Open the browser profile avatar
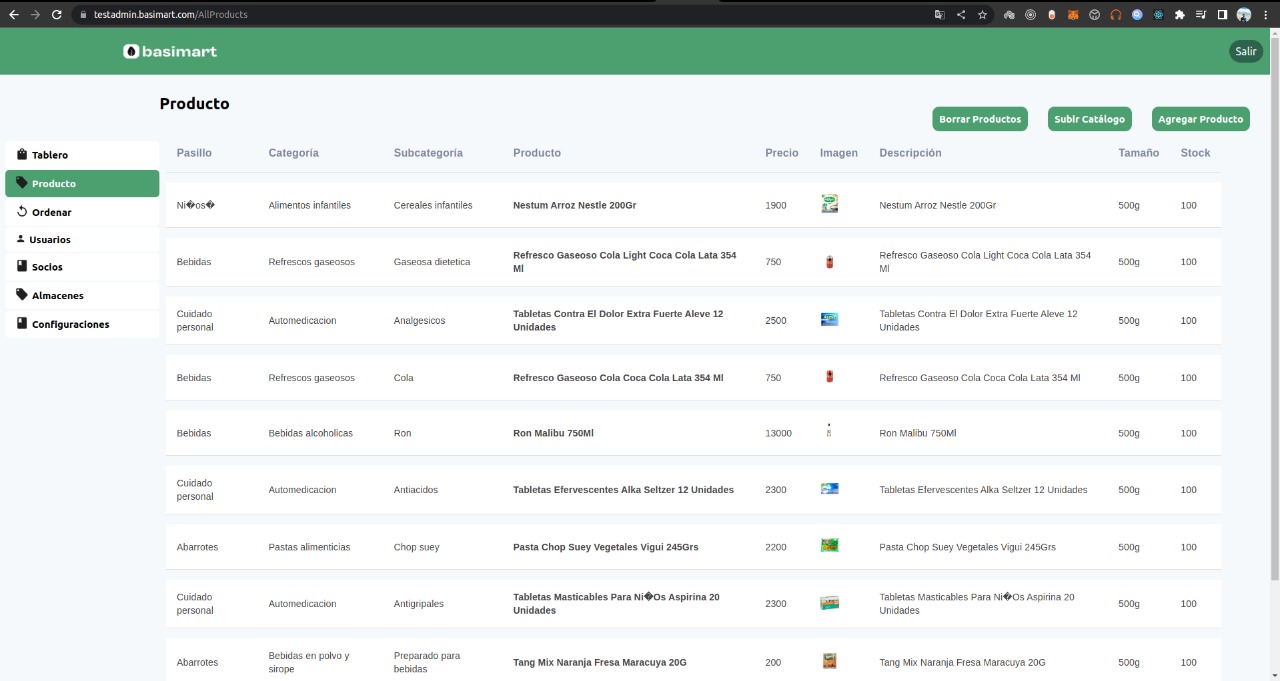Image resolution: width=1280 pixels, height=681 pixels. coord(1244,14)
